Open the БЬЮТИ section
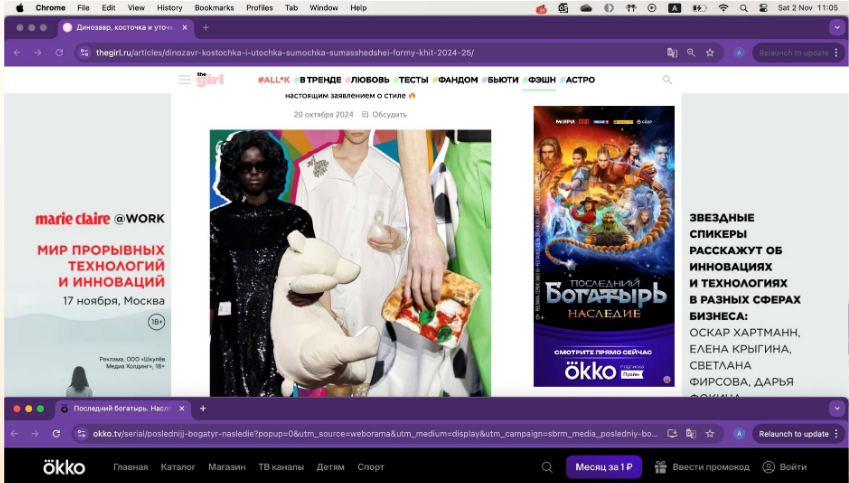The image size is (849, 483). point(500,80)
